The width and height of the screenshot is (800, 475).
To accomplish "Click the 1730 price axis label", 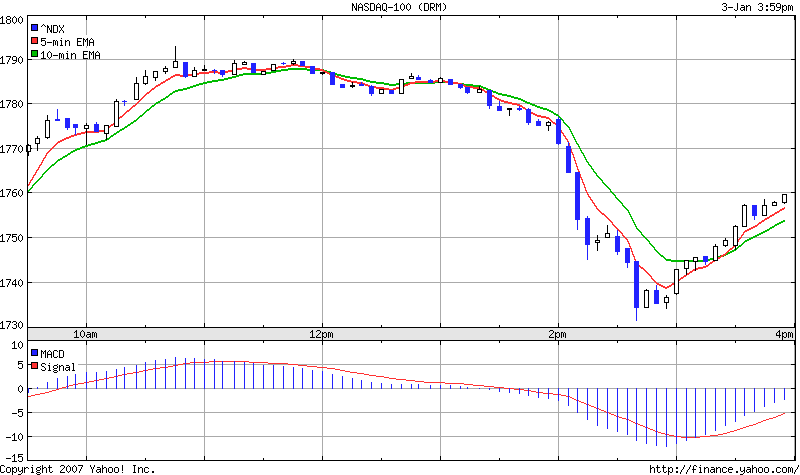I will coord(11,326).
